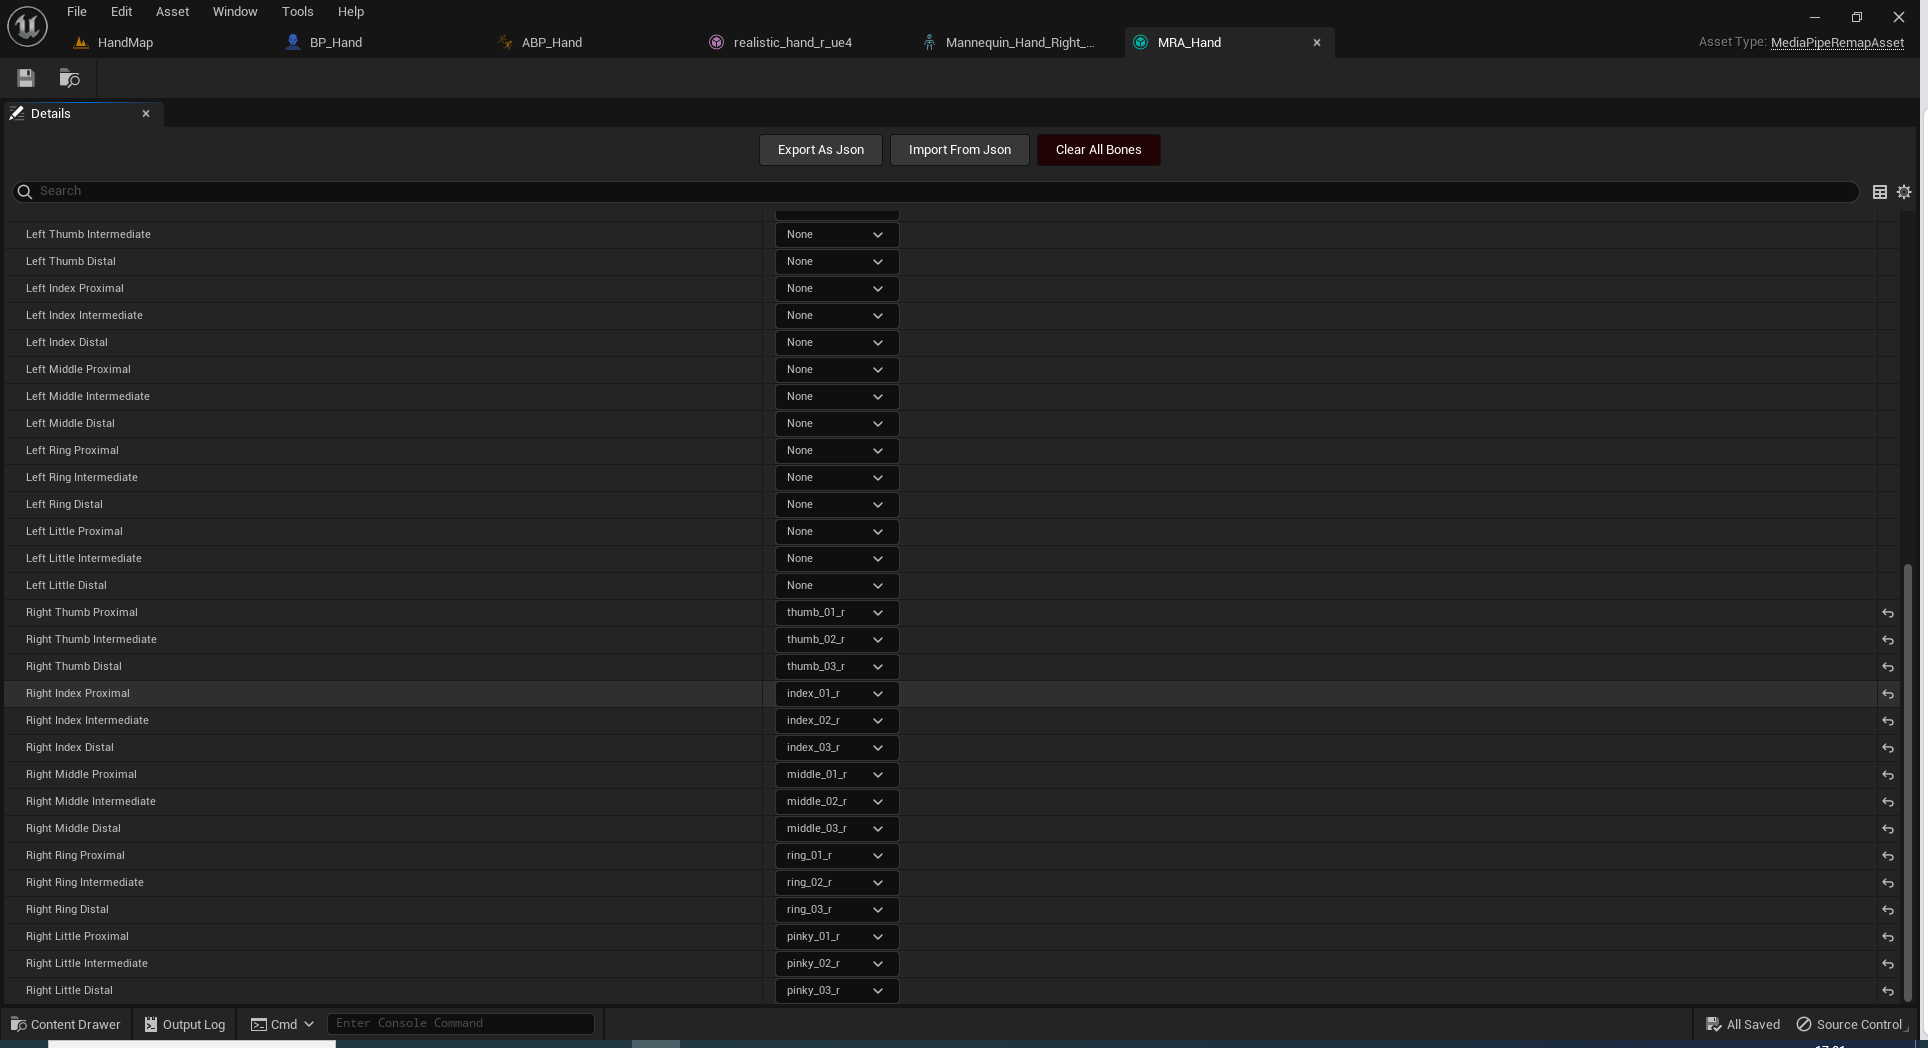Click Export As Json

click(819, 149)
